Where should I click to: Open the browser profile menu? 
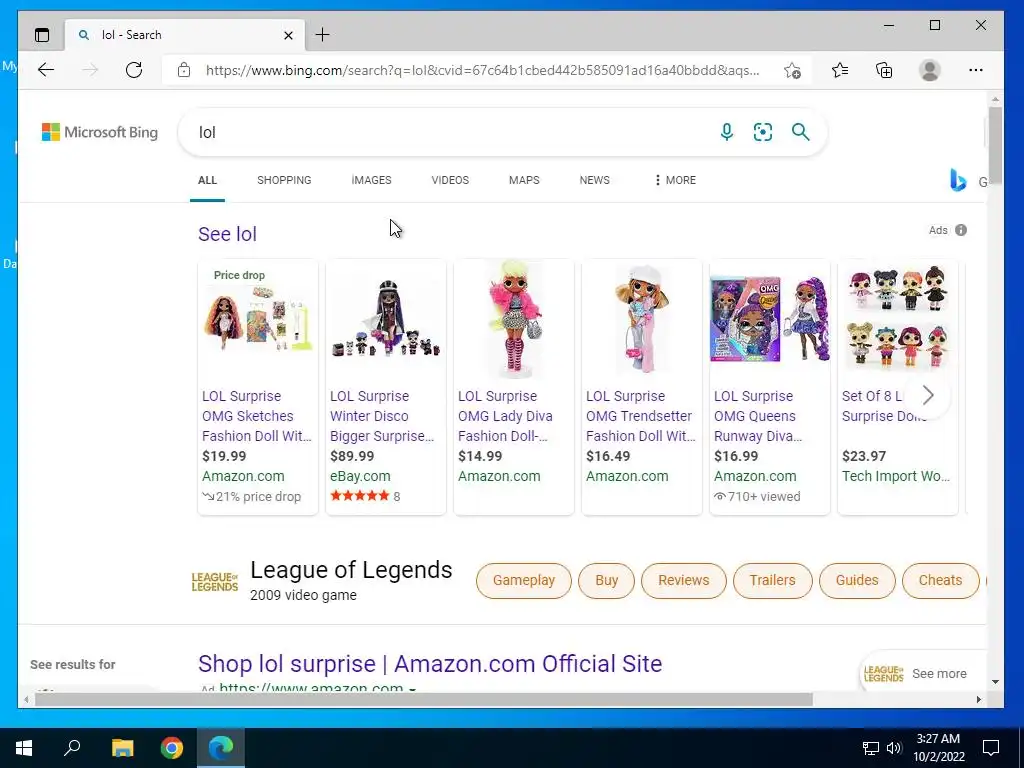(x=929, y=70)
